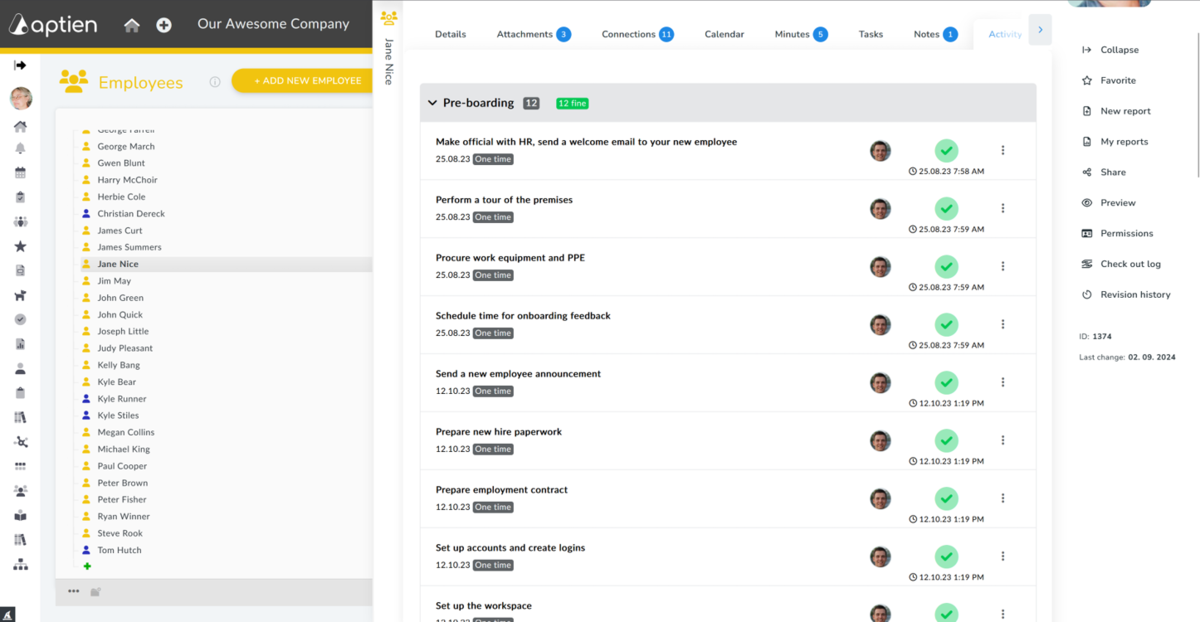
Task: Open the three-dots menu under employee list
Action: coord(73,591)
